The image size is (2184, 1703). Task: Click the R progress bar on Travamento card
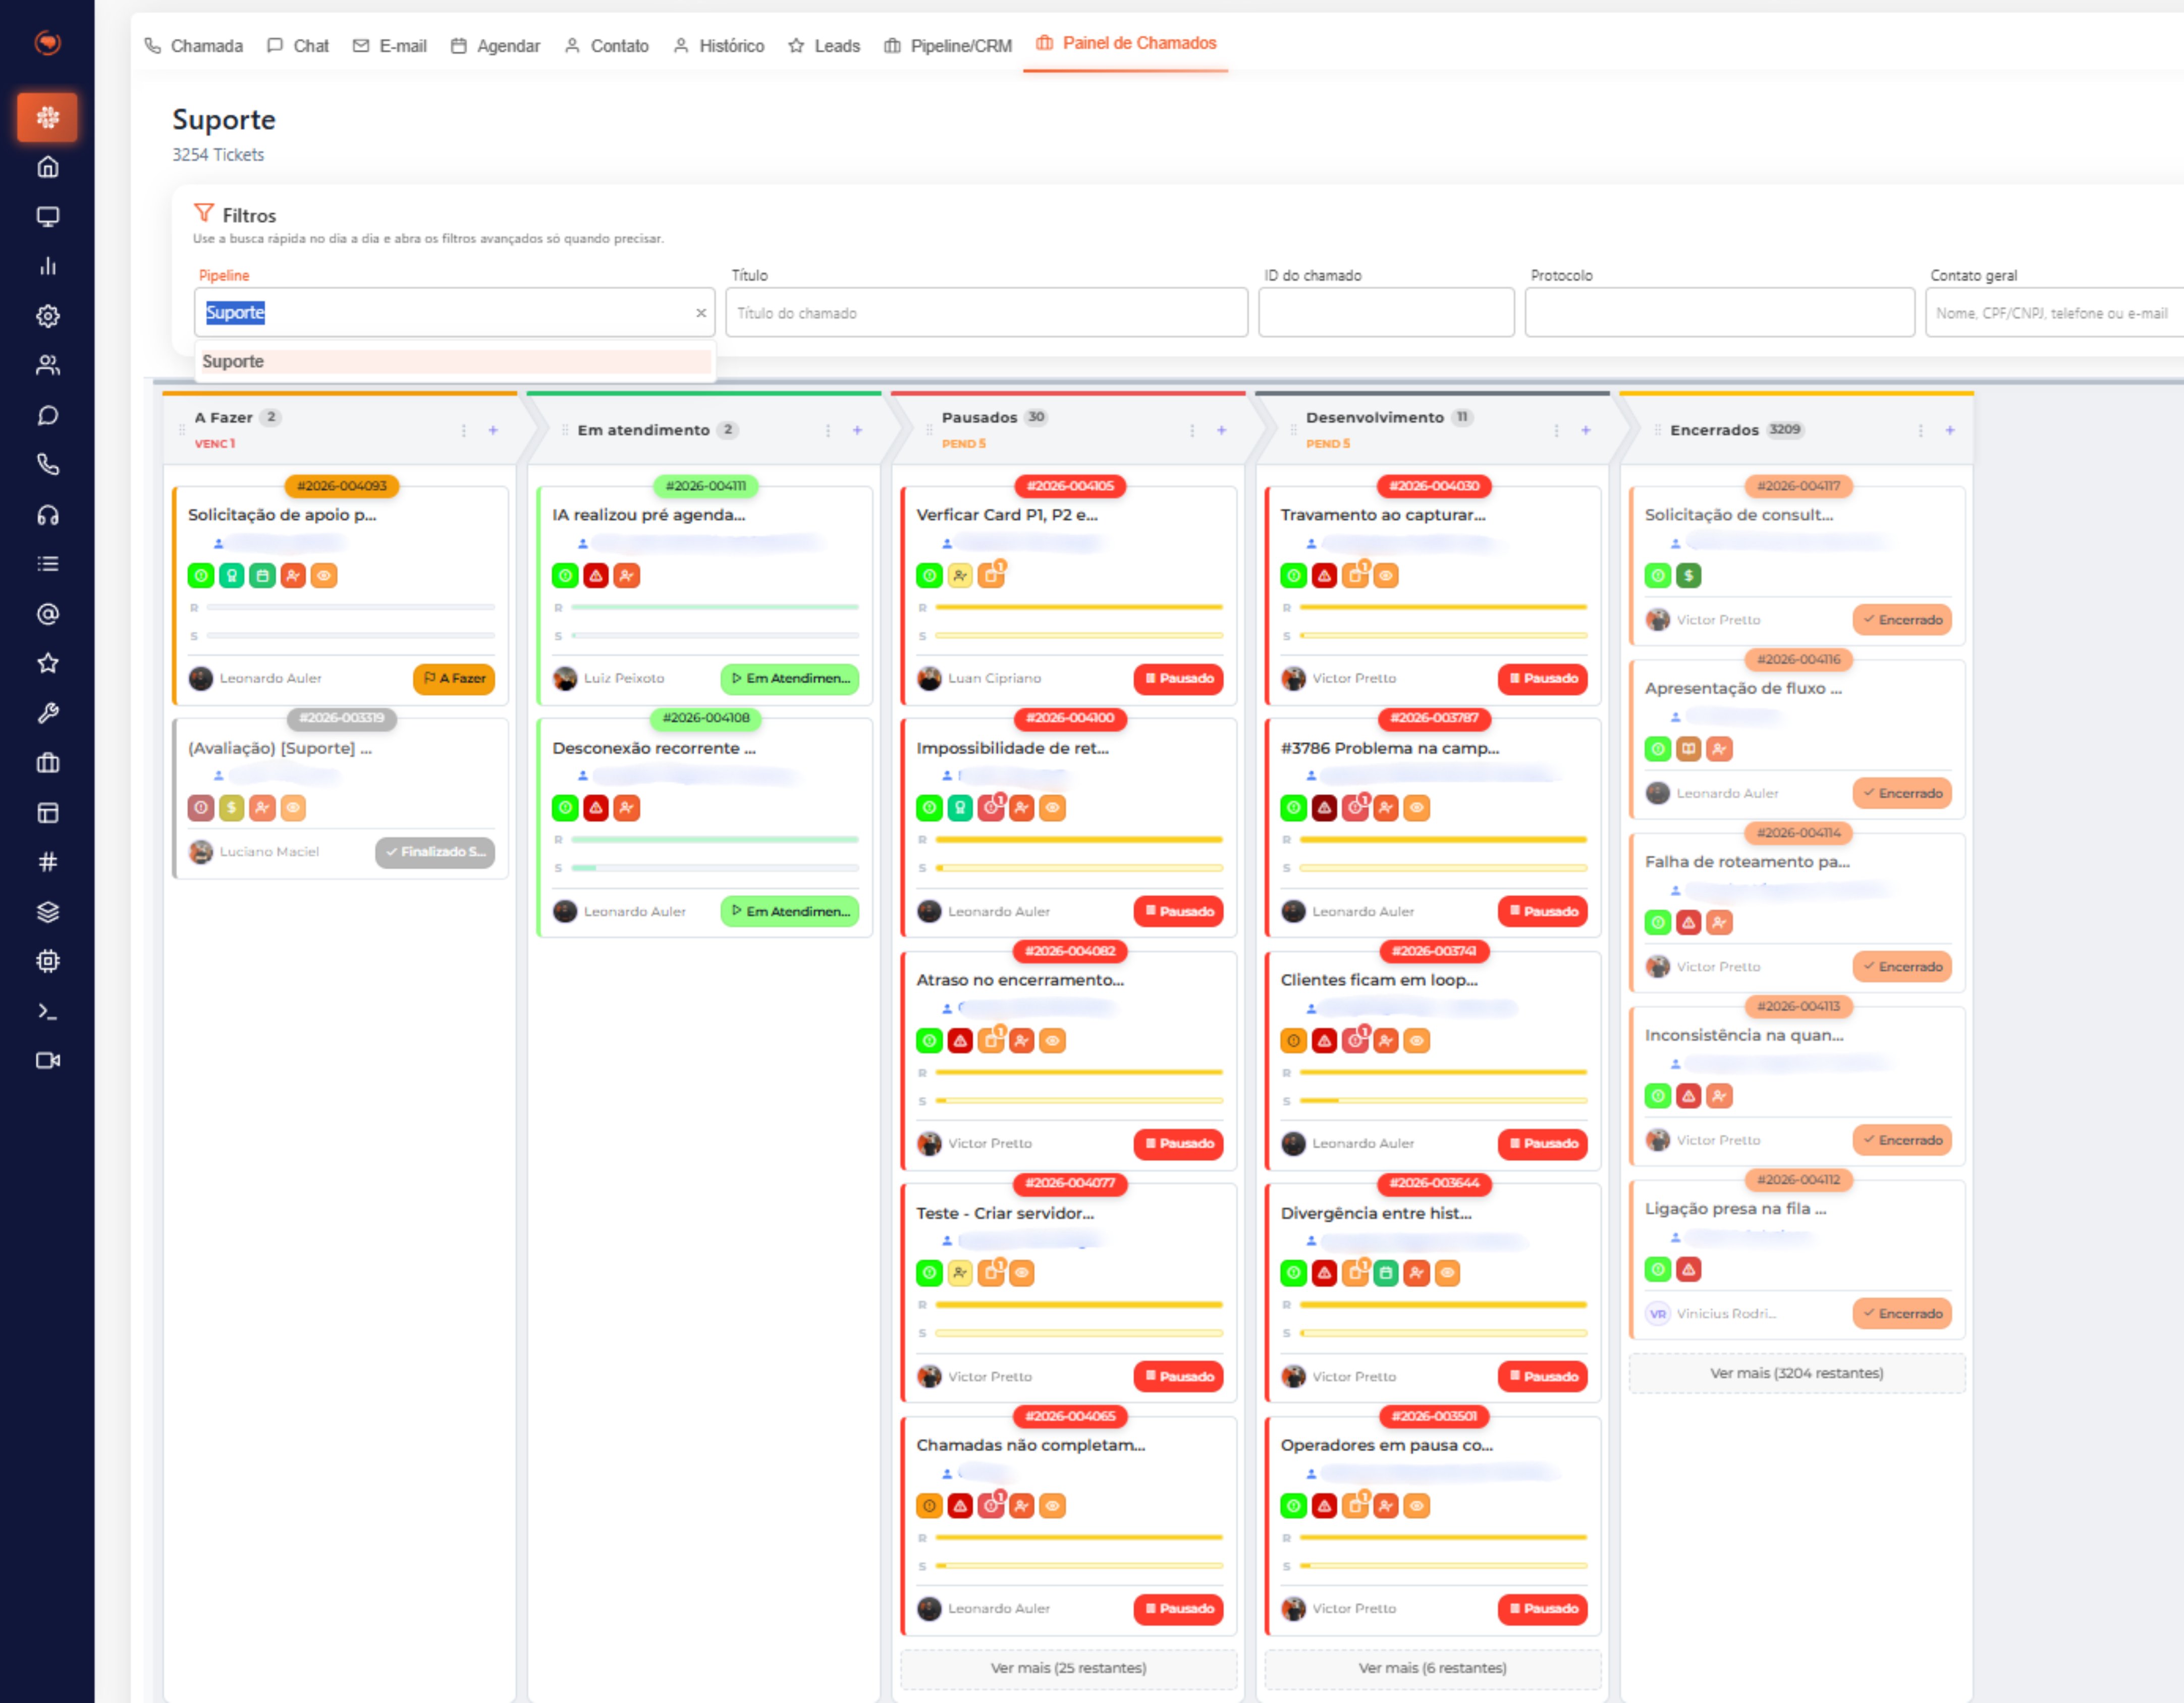pos(1442,607)
